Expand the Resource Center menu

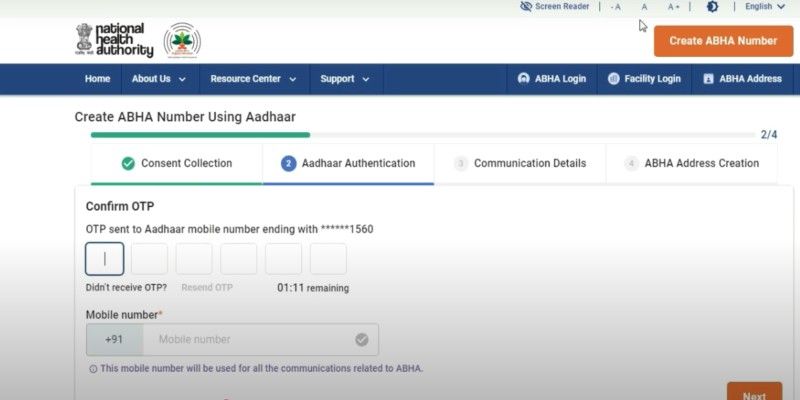point(254,79)
